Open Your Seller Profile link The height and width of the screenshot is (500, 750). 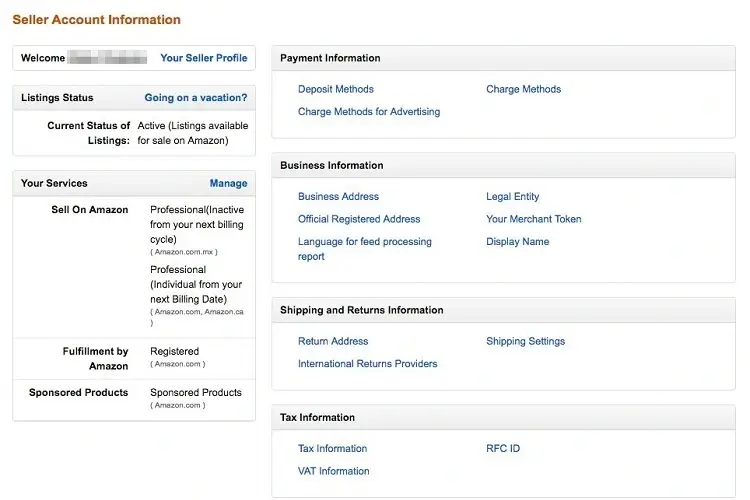click(204, 58)
